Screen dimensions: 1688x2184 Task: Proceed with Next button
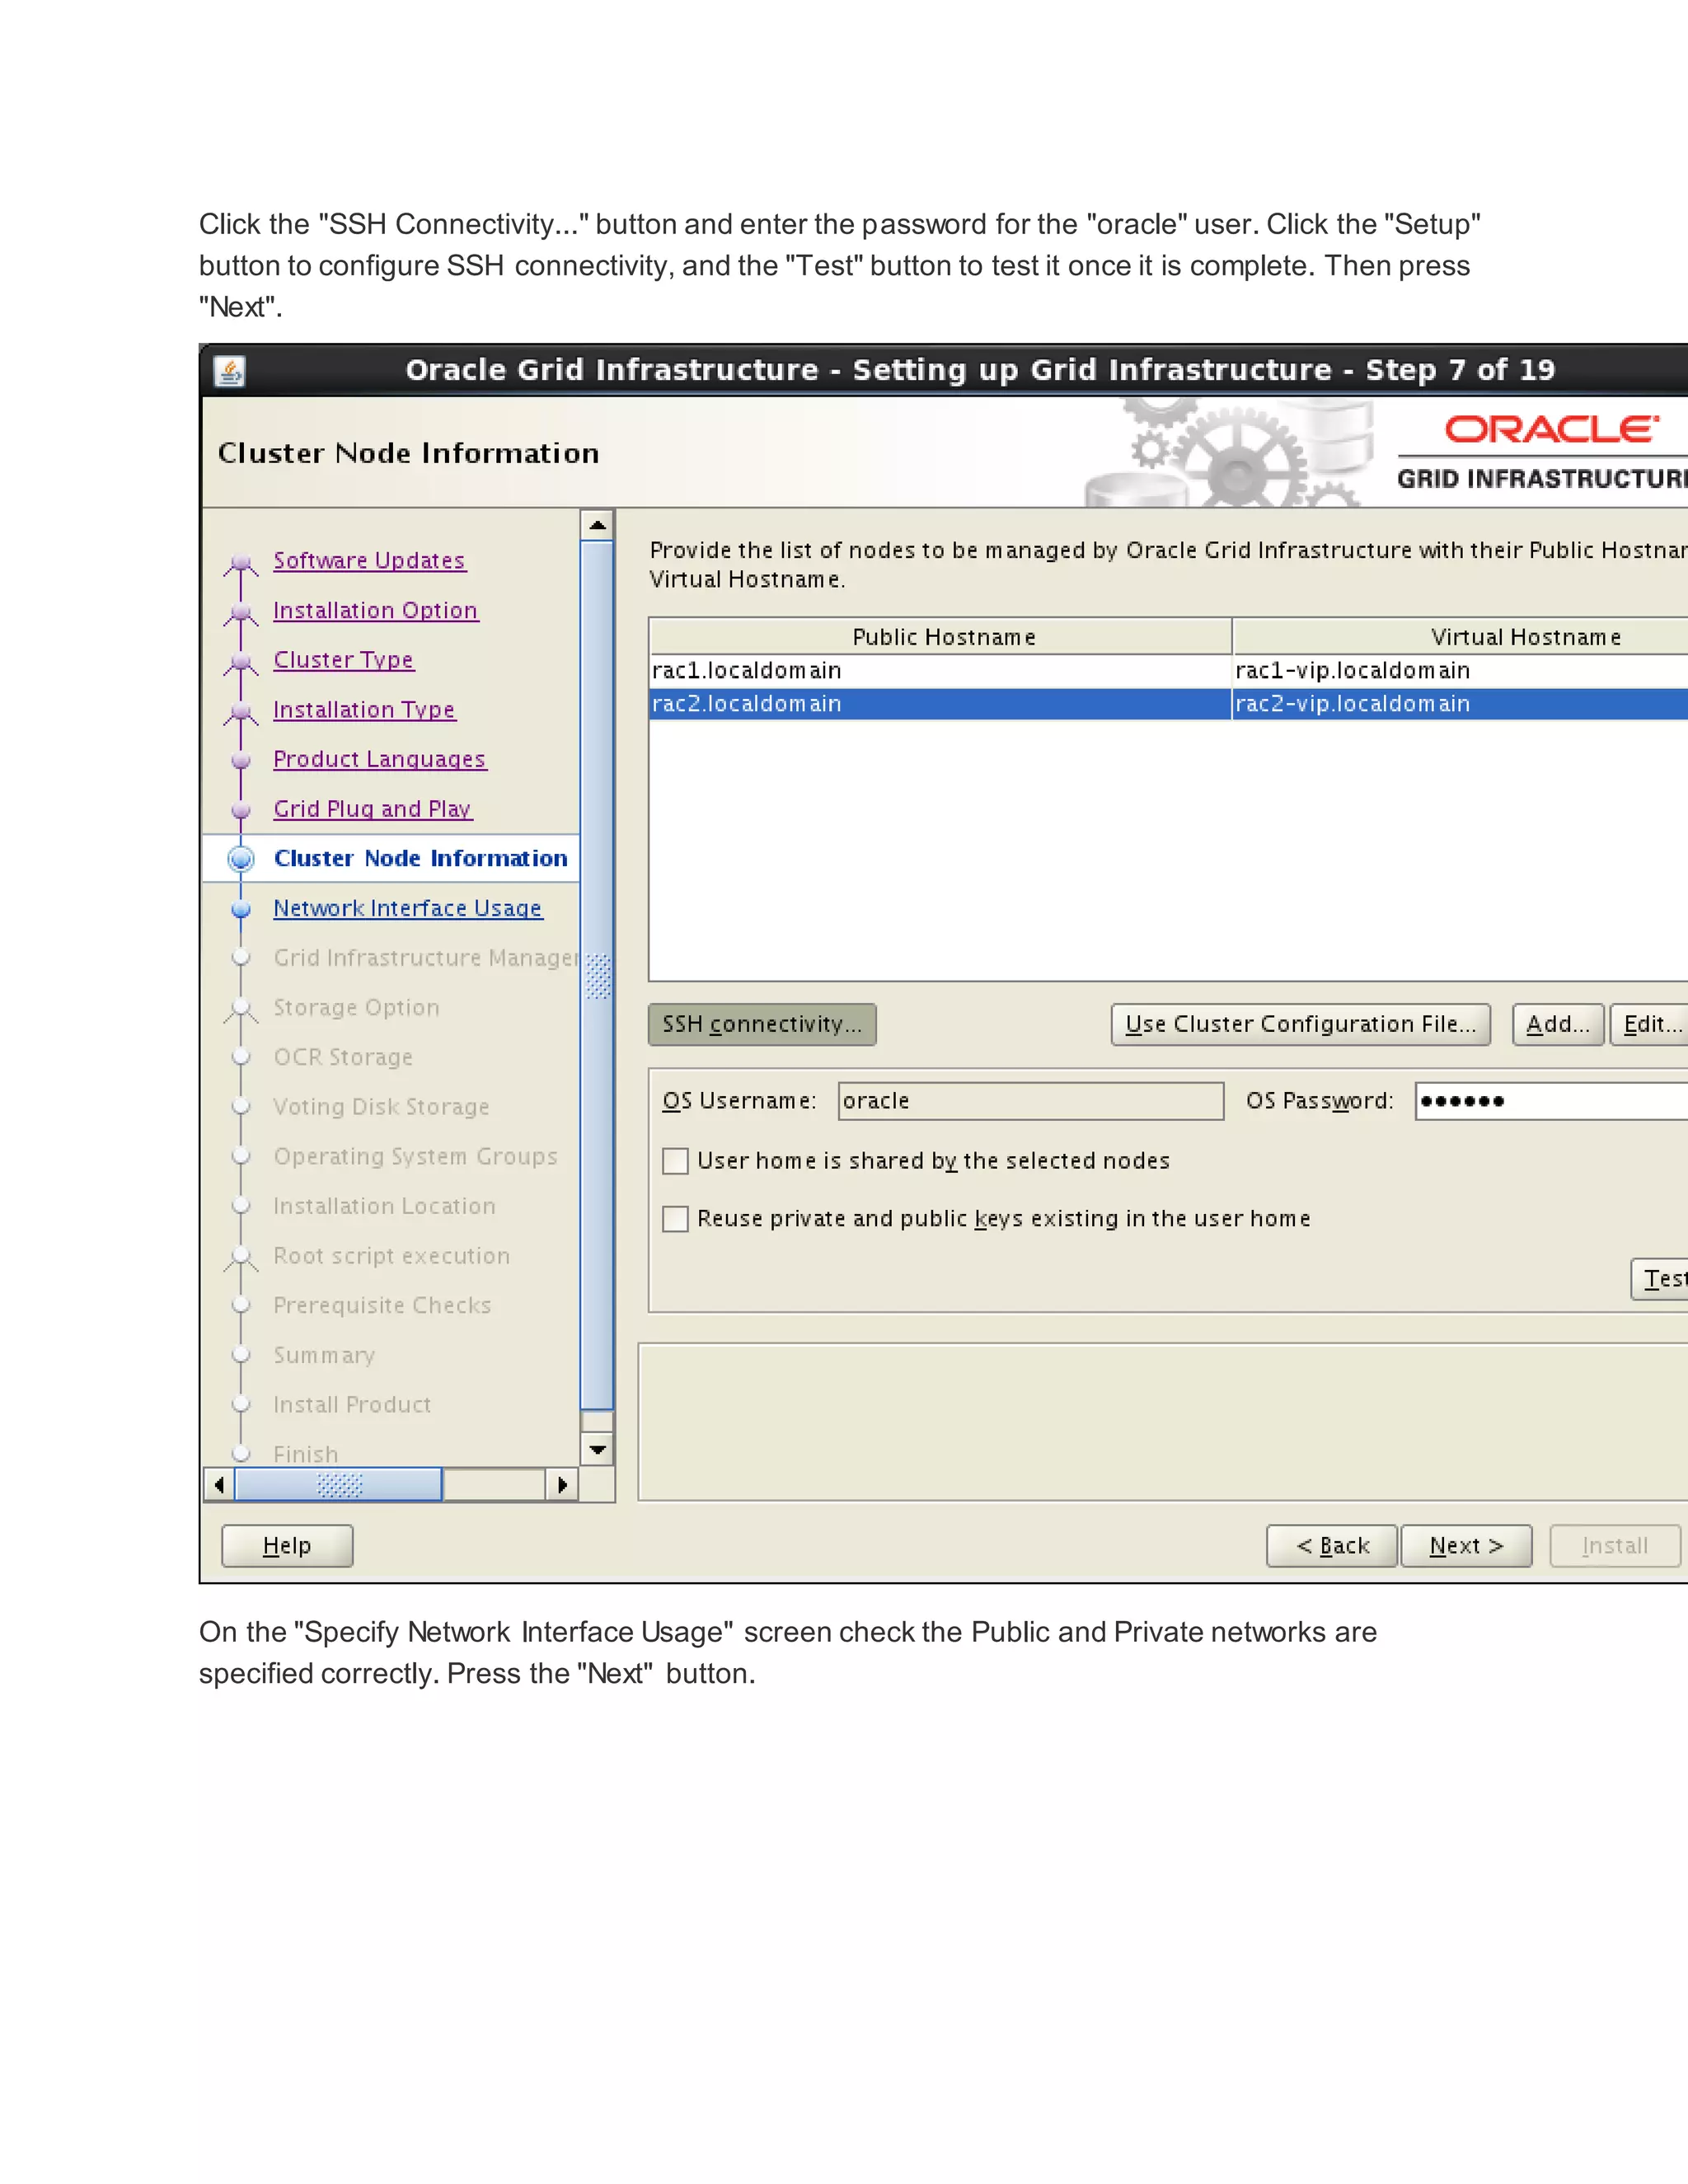[x=1466, y=1546]
